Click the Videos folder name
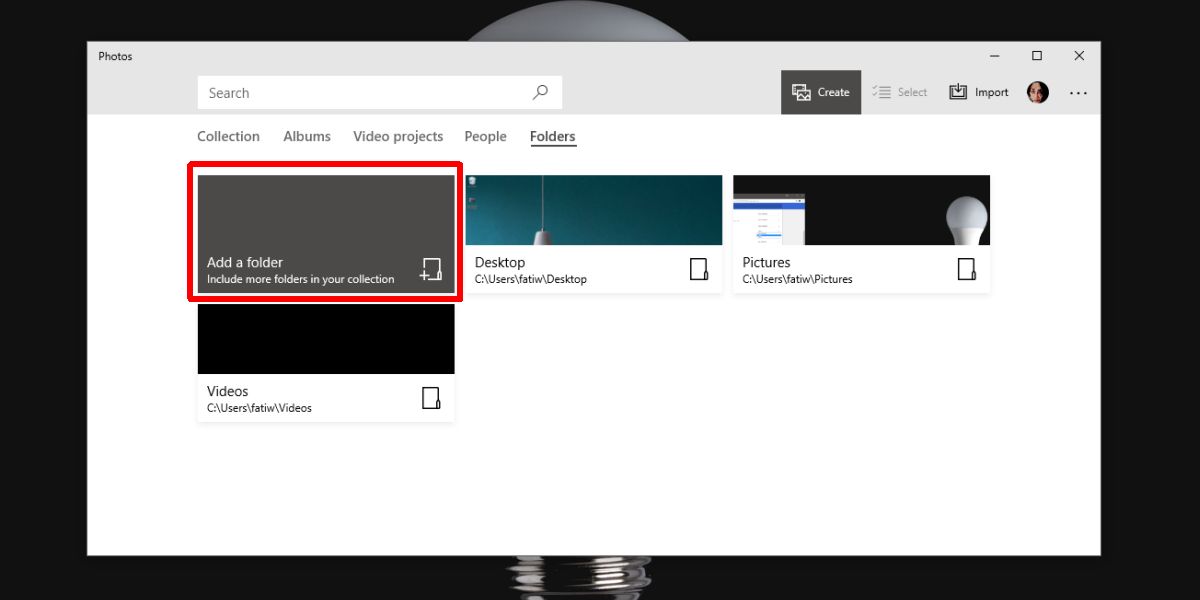The image size is (1200, 600). (x=228, y=391)
